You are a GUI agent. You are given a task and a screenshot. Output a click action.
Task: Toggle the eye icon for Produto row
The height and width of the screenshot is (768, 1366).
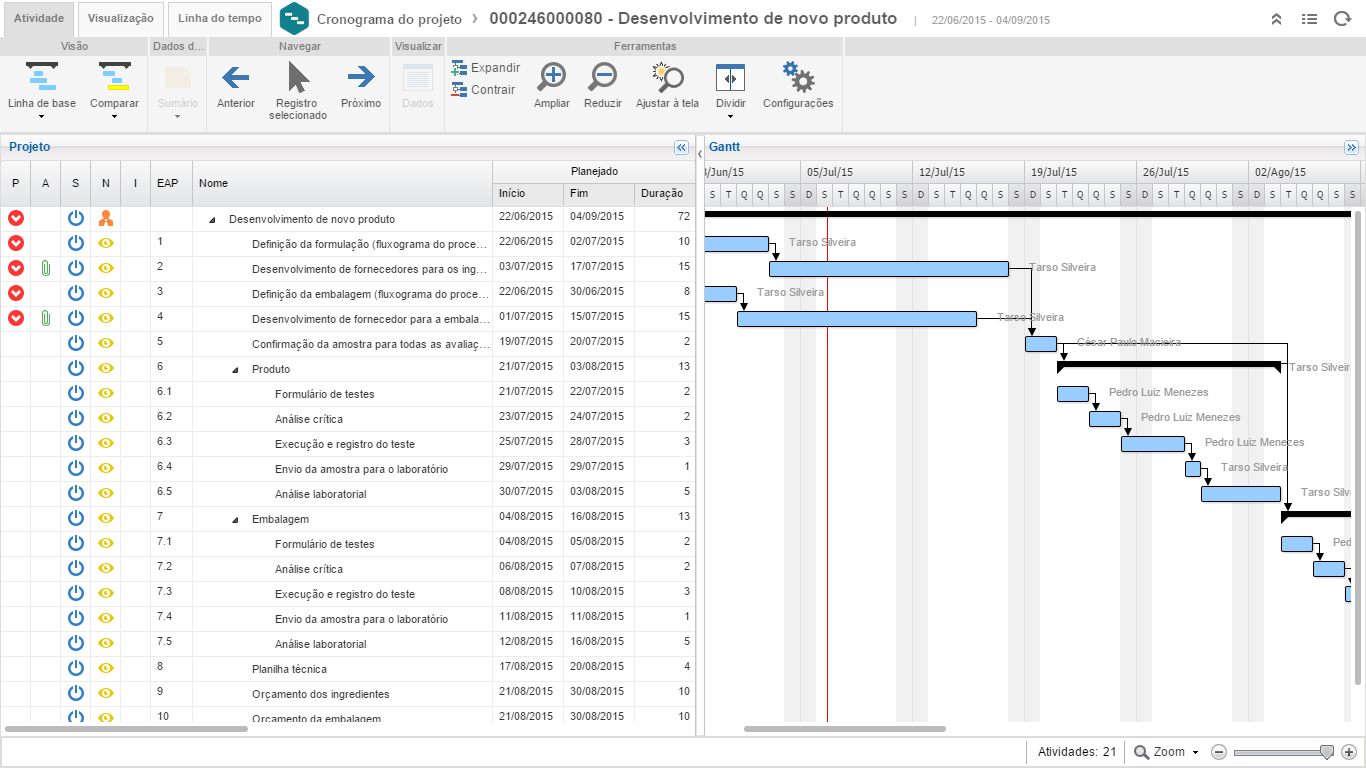pos(106,368)
